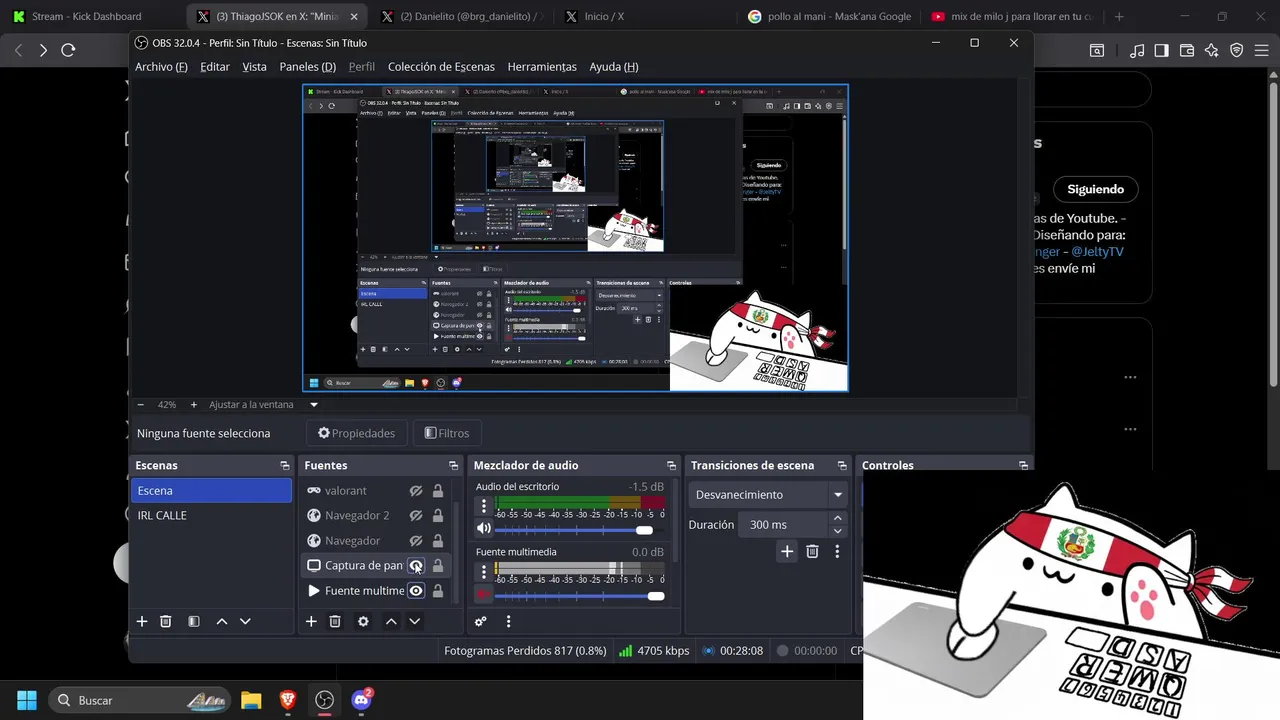Add a new source in Fuentes

[x=311, y=621]
